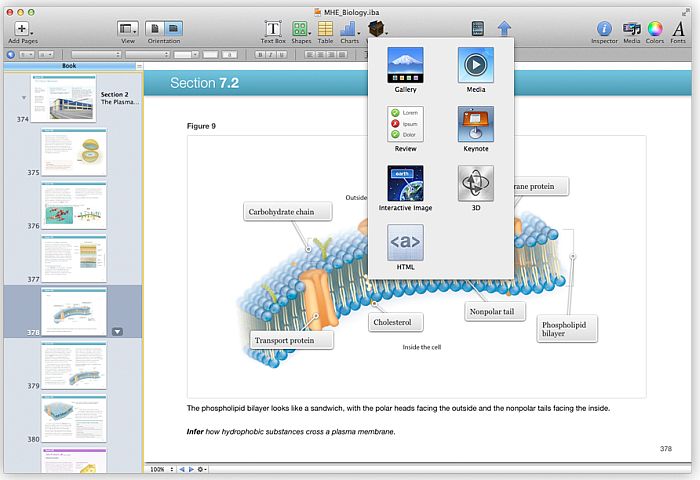Switch to portrait orientation
The image size is (700, 480).
click(x=155, y=29)
